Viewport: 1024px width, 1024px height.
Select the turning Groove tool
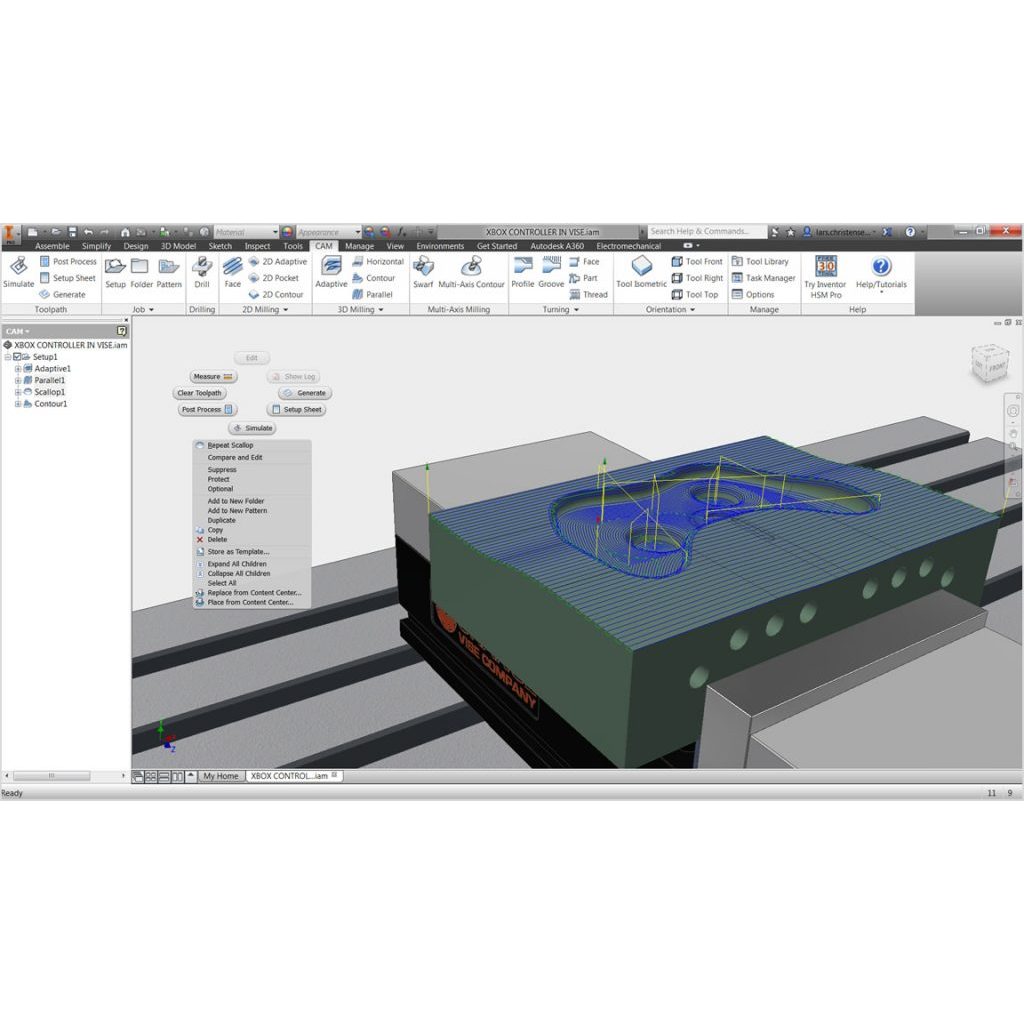coord(551,272)
